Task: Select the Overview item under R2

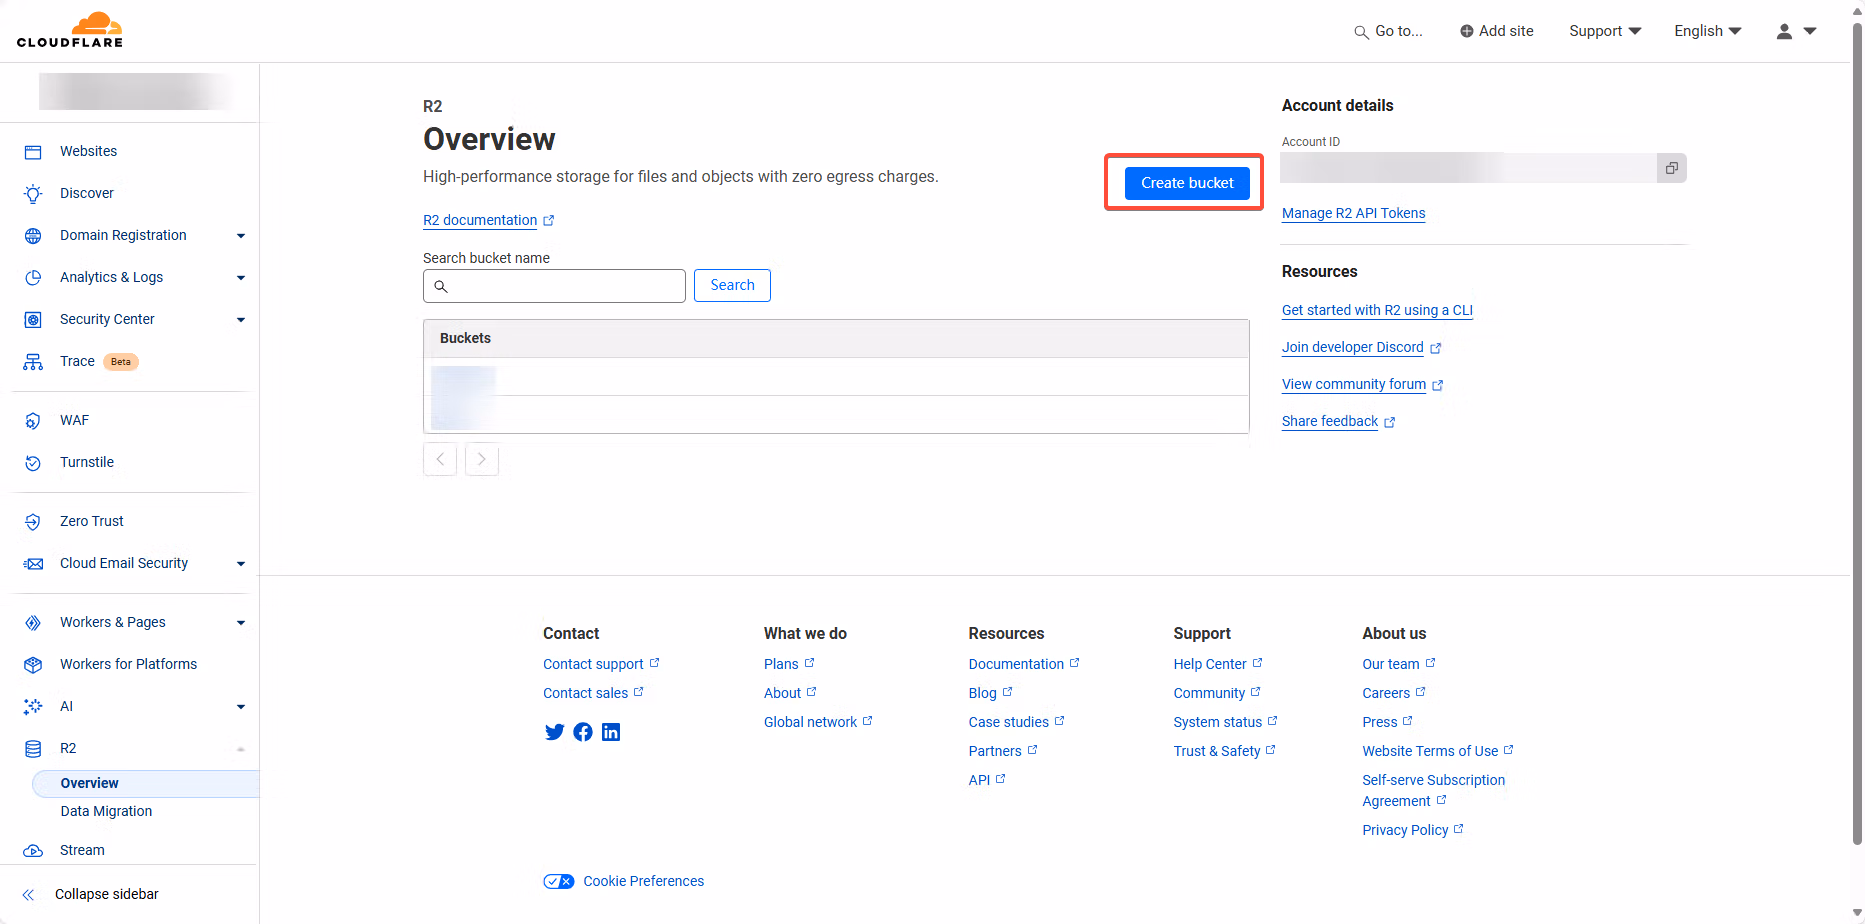Action: pos(145,783)
